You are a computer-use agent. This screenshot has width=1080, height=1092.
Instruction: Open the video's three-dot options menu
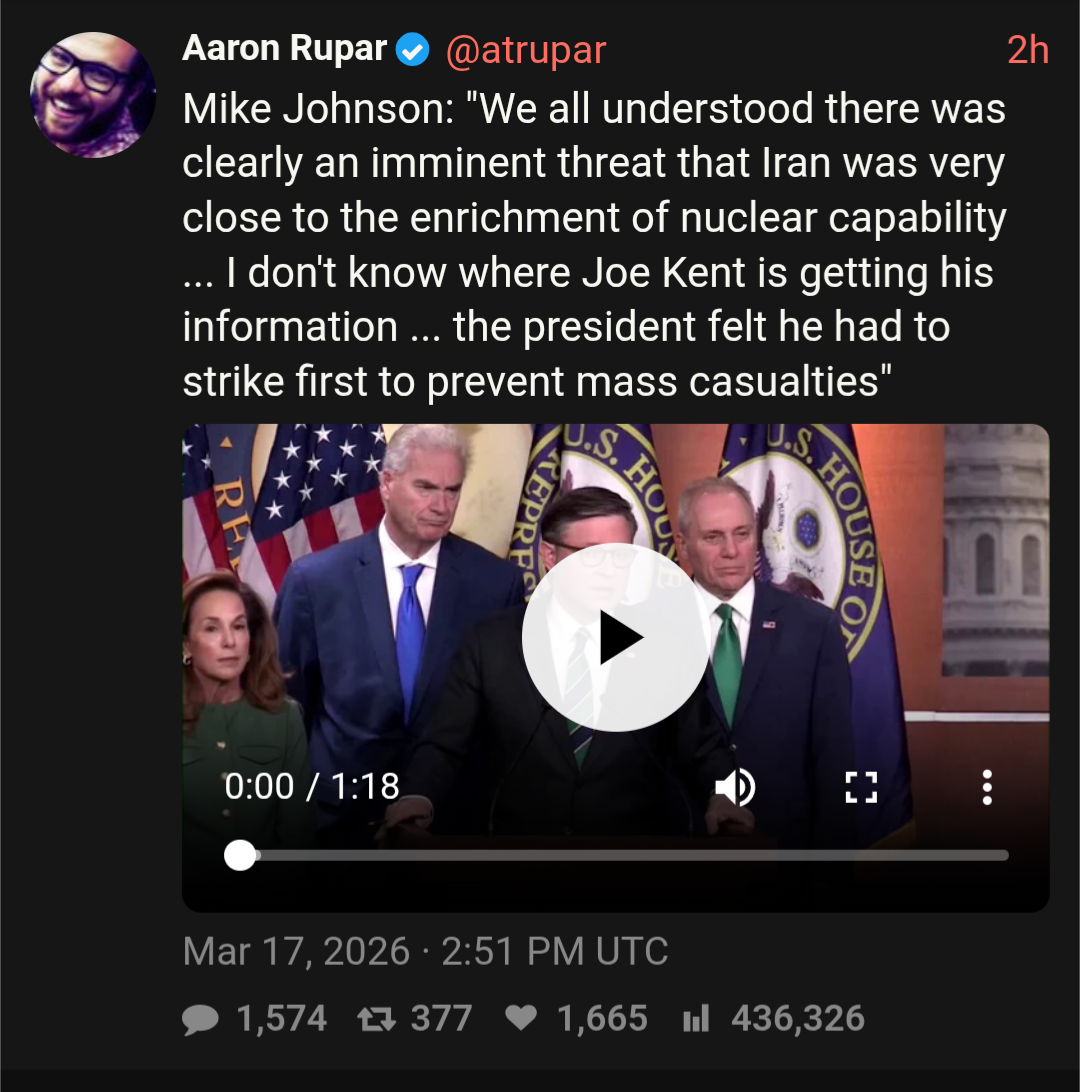[987, 787]
